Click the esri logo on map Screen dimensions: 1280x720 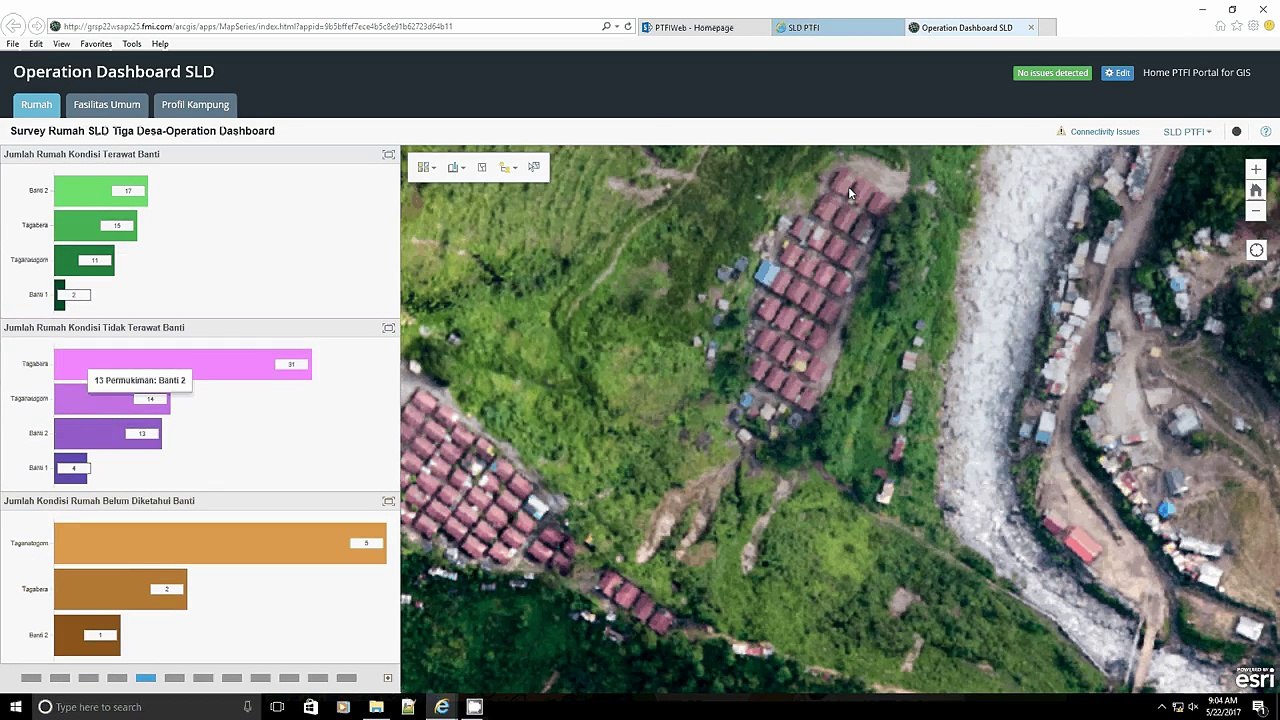(1255, 678)
